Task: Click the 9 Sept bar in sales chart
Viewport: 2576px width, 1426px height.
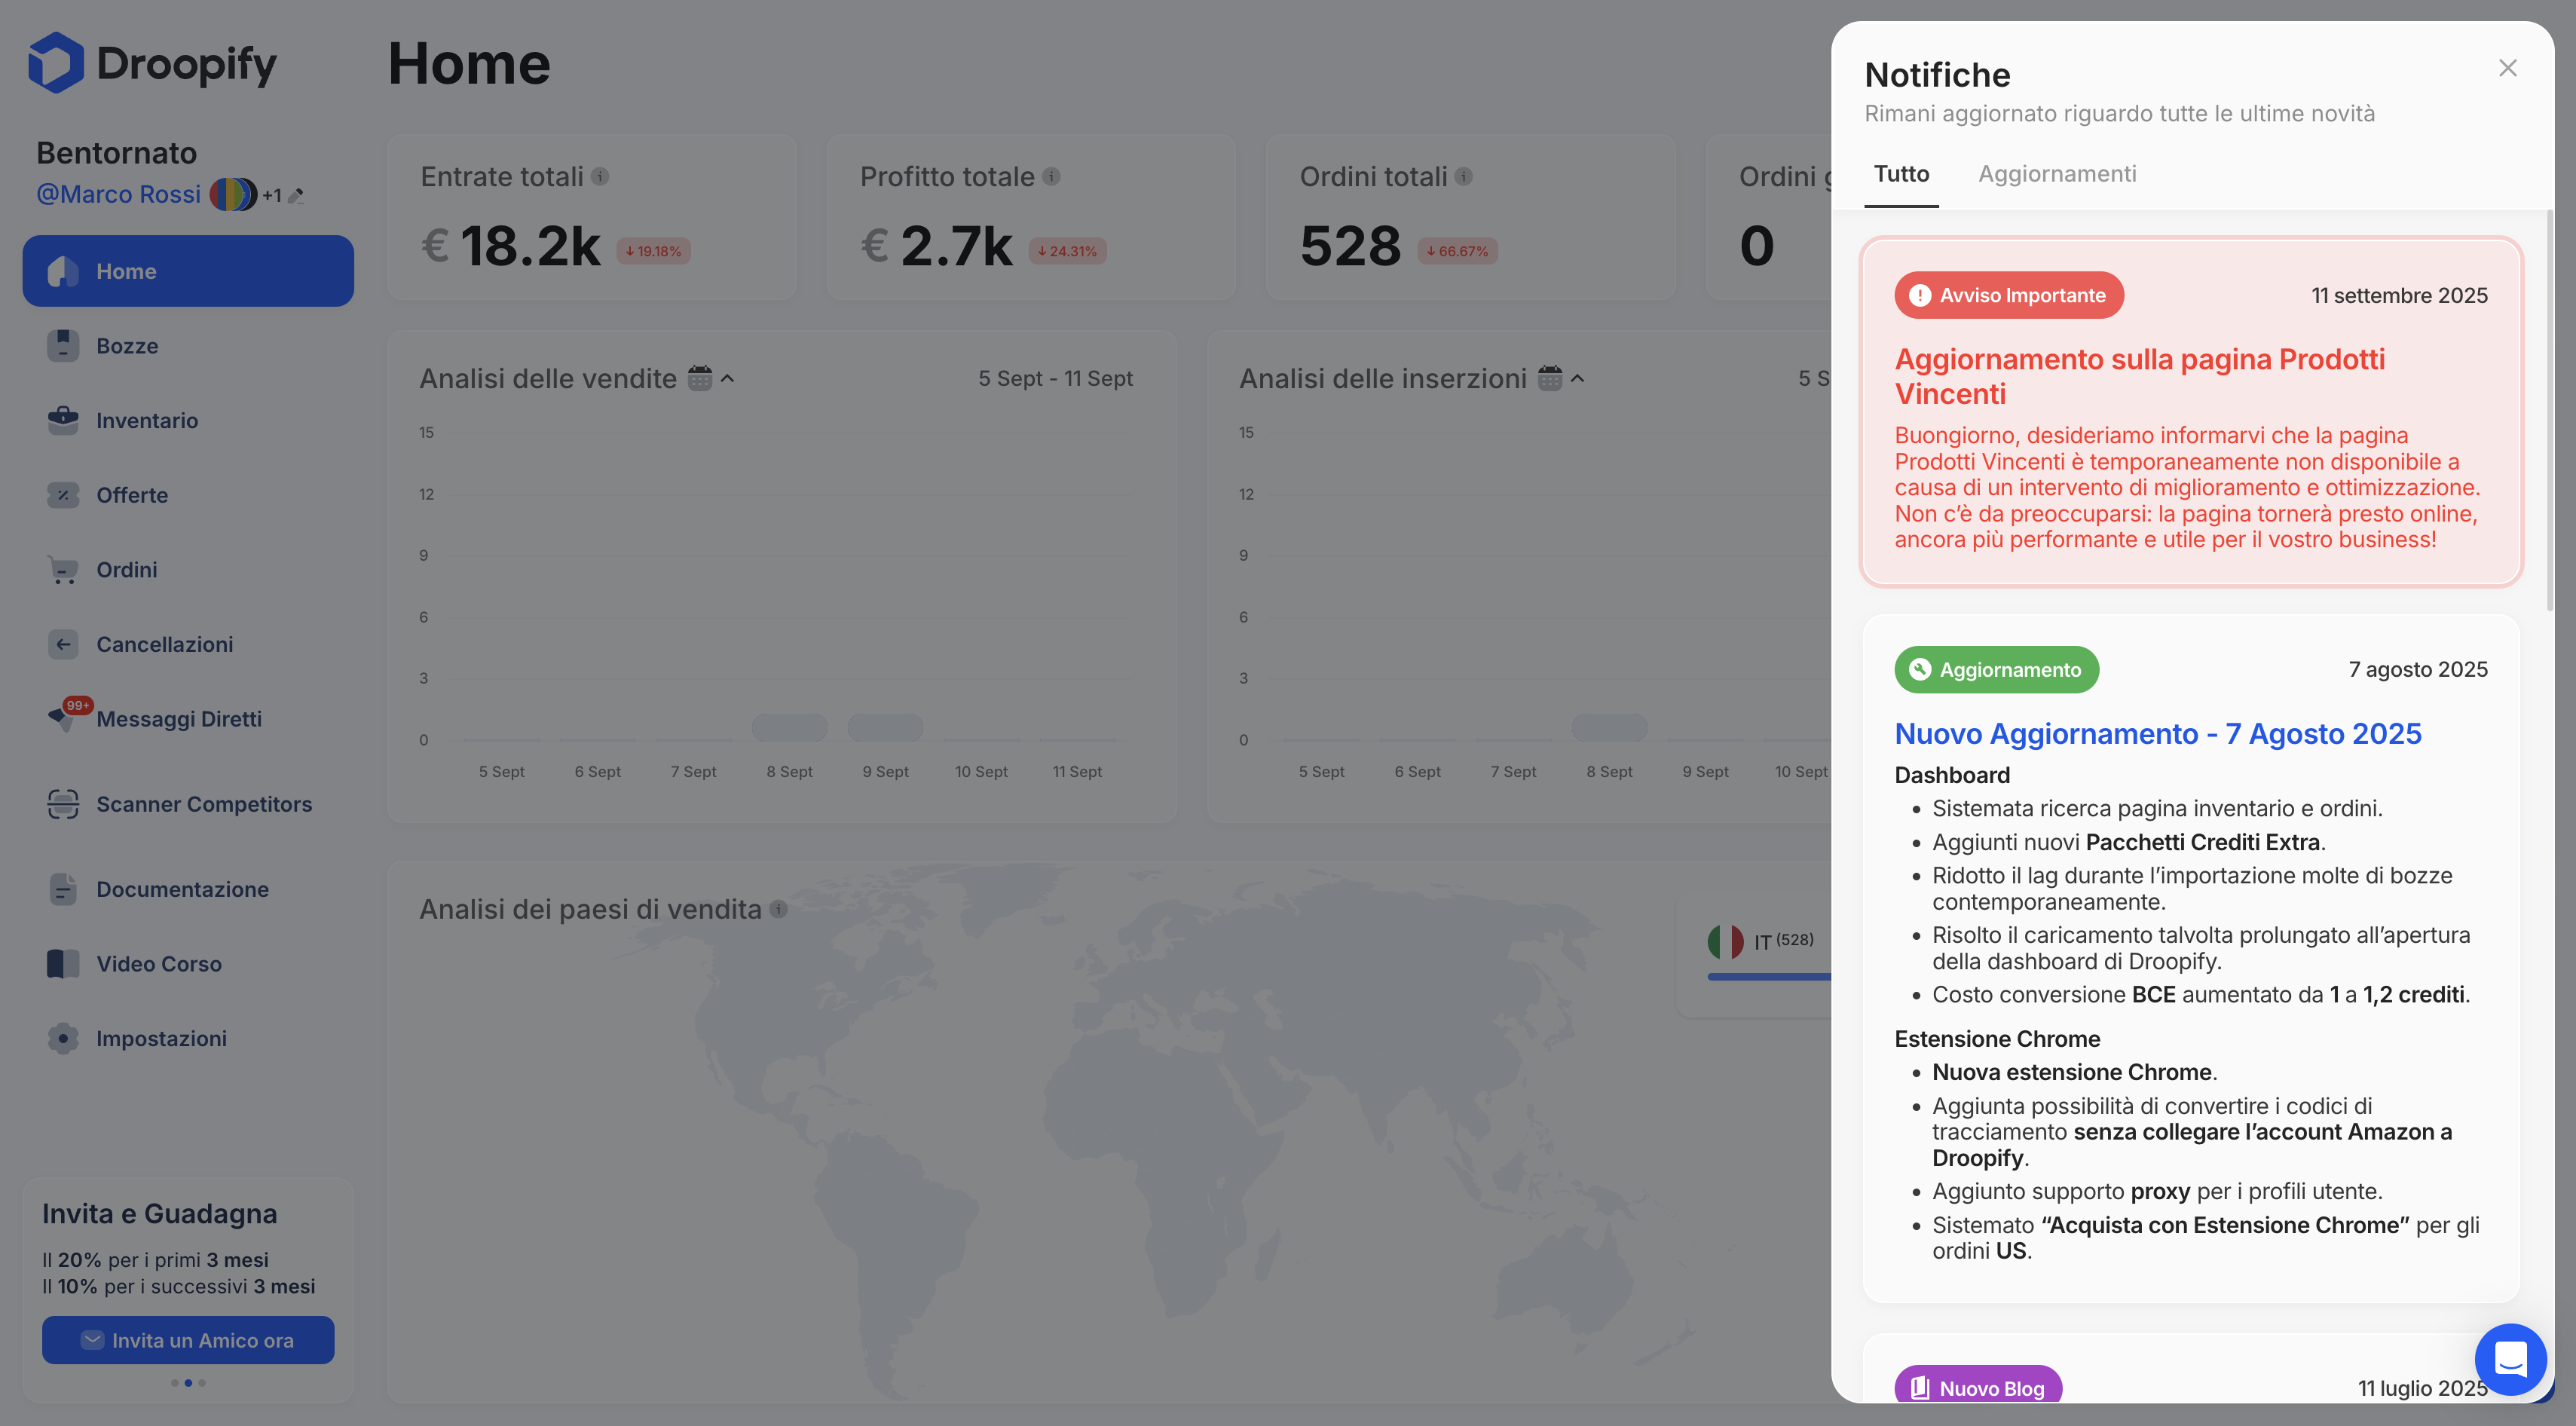Action: (885, 727)
